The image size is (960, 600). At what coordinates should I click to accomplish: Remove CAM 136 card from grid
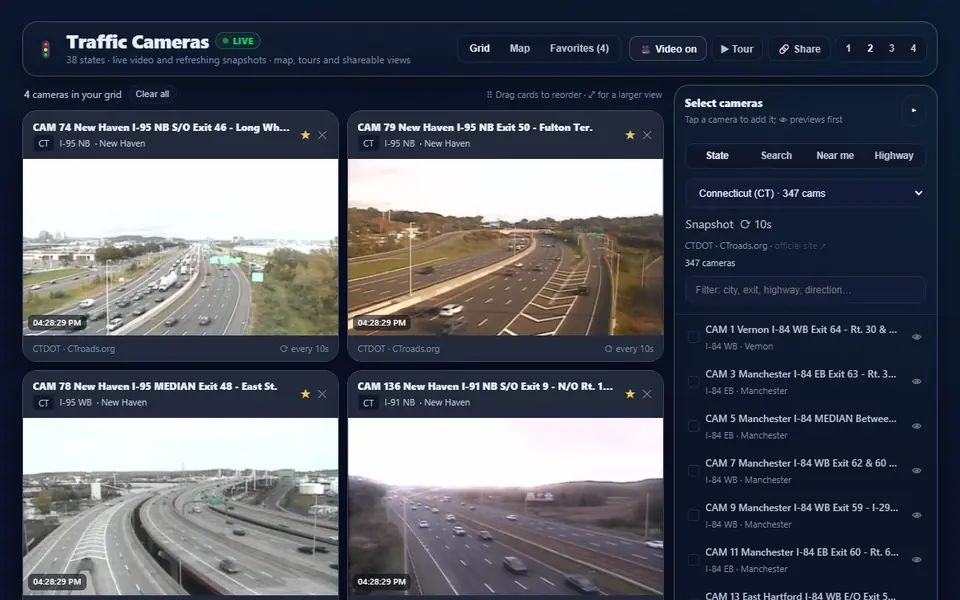click(x=647, y=394)
